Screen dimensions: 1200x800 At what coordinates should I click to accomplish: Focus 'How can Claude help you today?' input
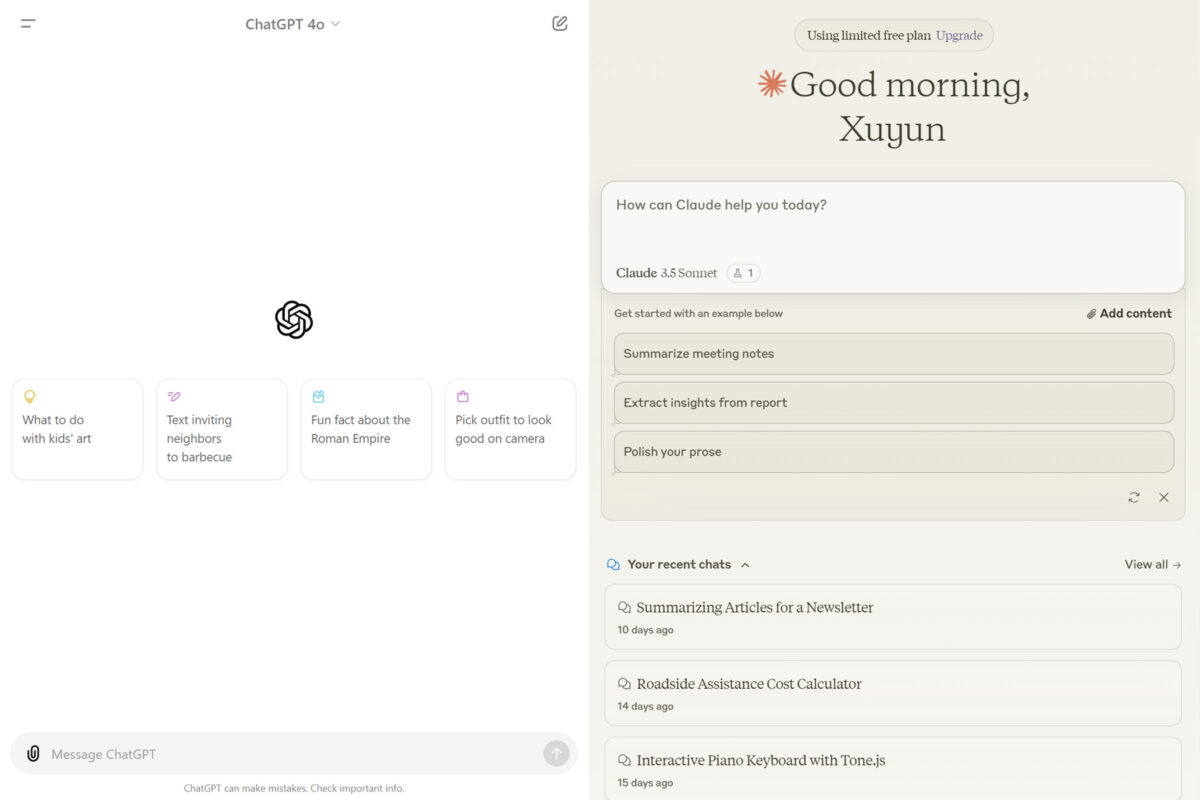(x=893, y=237)
